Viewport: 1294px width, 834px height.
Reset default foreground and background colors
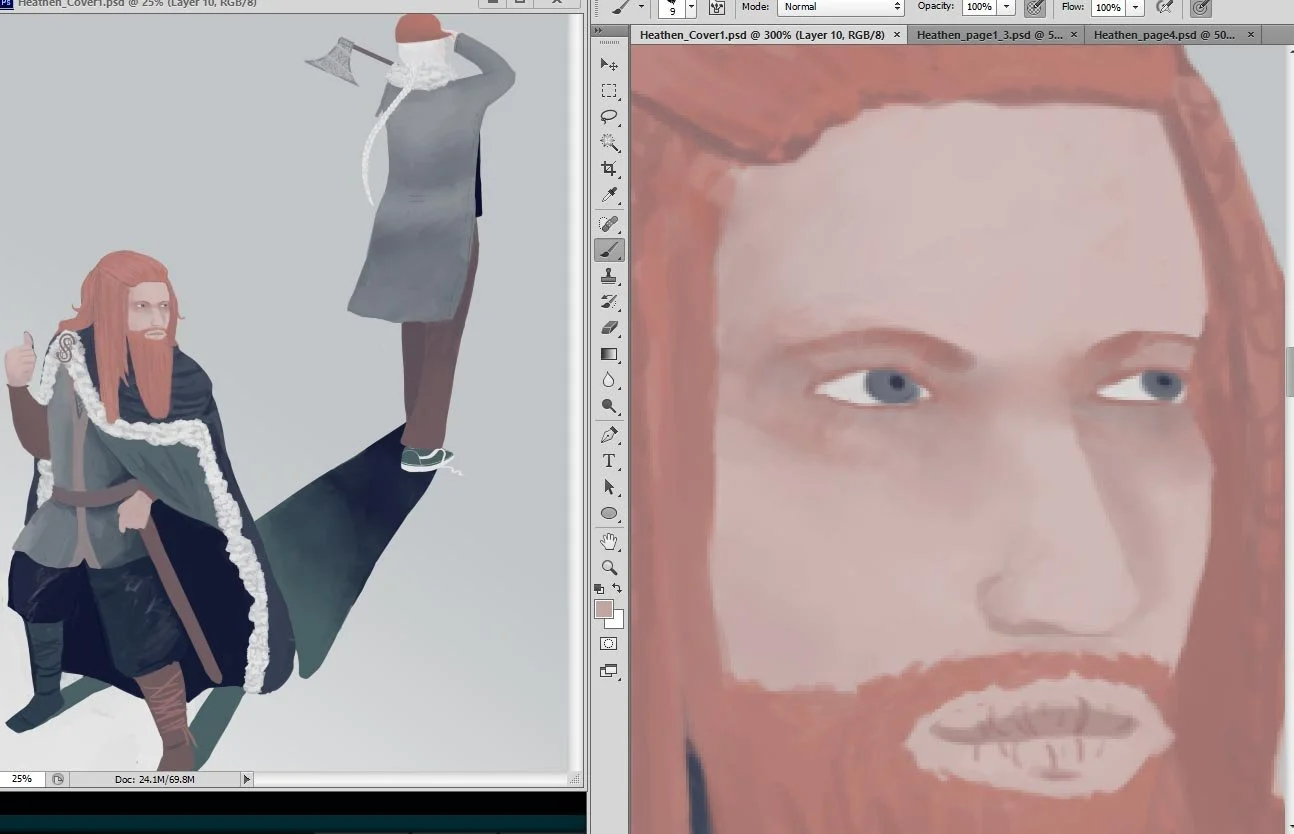(599, 588)
